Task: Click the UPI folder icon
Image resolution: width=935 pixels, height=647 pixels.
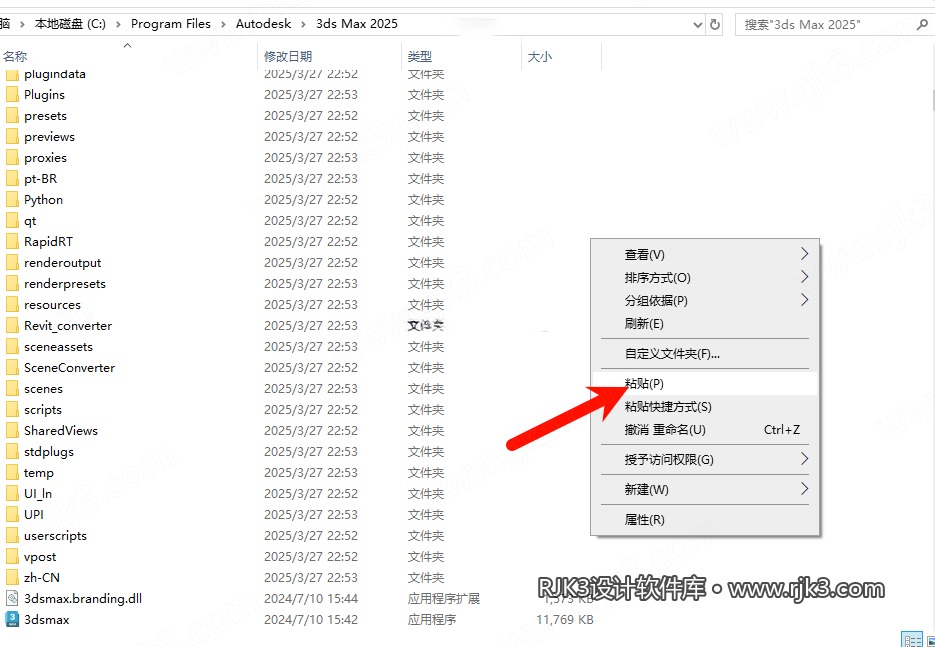Action: tap(12, 515)
